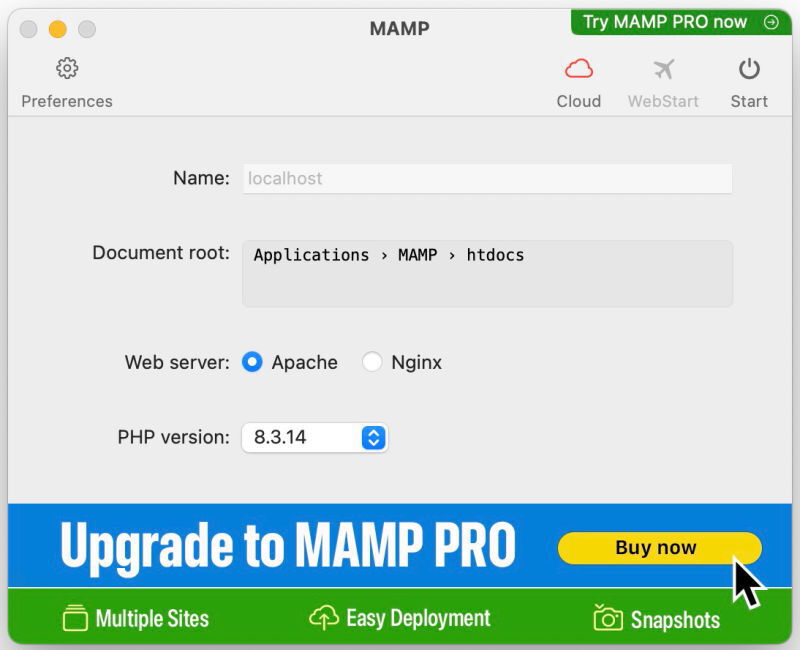The width and height of the screenshot is (800, 650).
Task: Start servers with the power icon
Action: pyautogui.click(x=749, y=69)
